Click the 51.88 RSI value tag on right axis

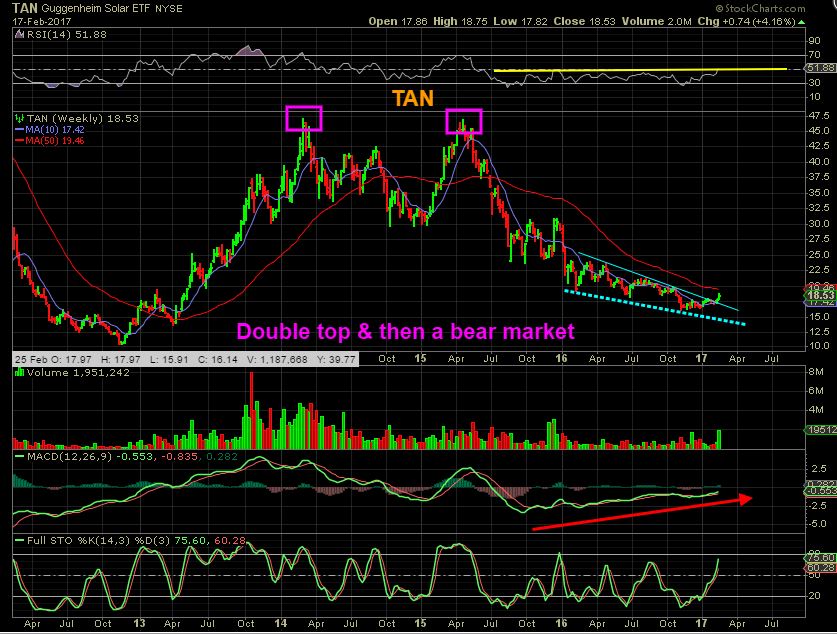coord(820,68)
